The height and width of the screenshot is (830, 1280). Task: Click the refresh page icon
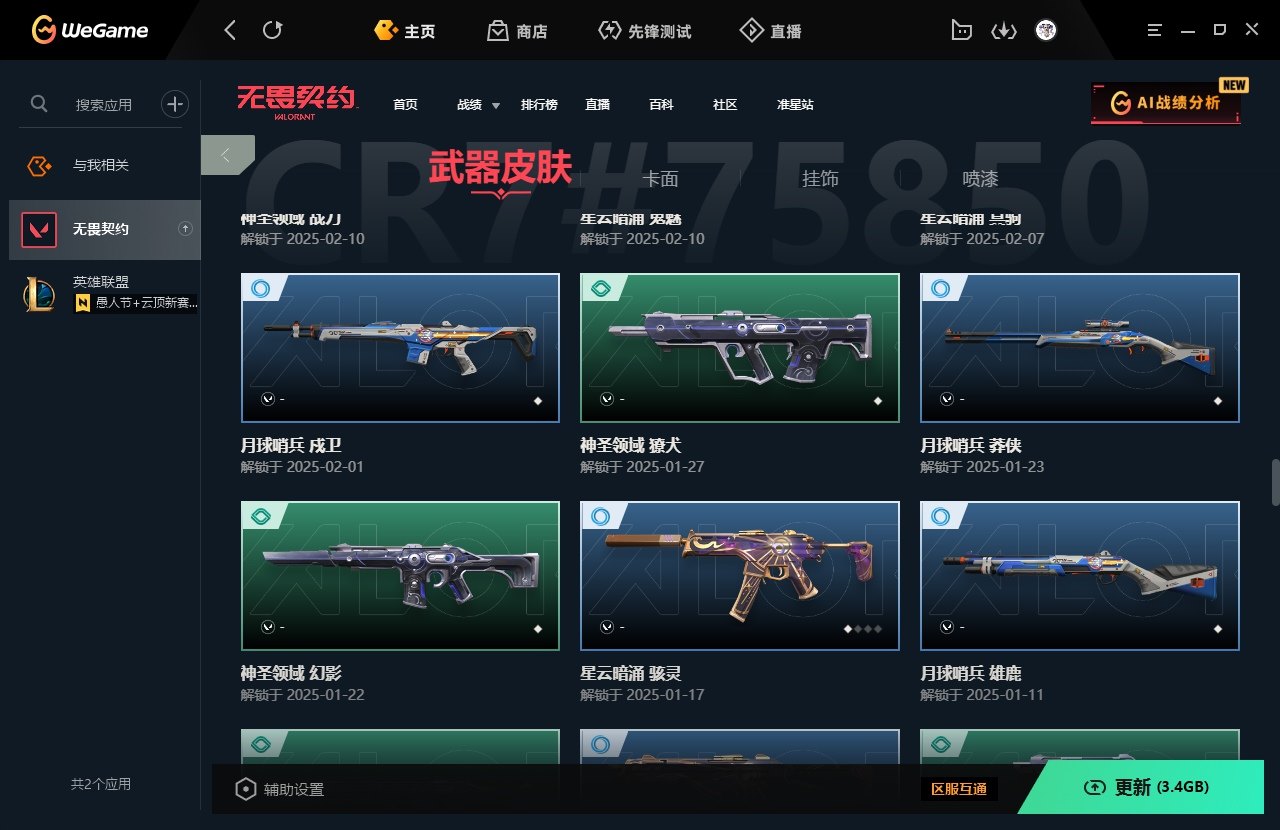coord(272,30)
